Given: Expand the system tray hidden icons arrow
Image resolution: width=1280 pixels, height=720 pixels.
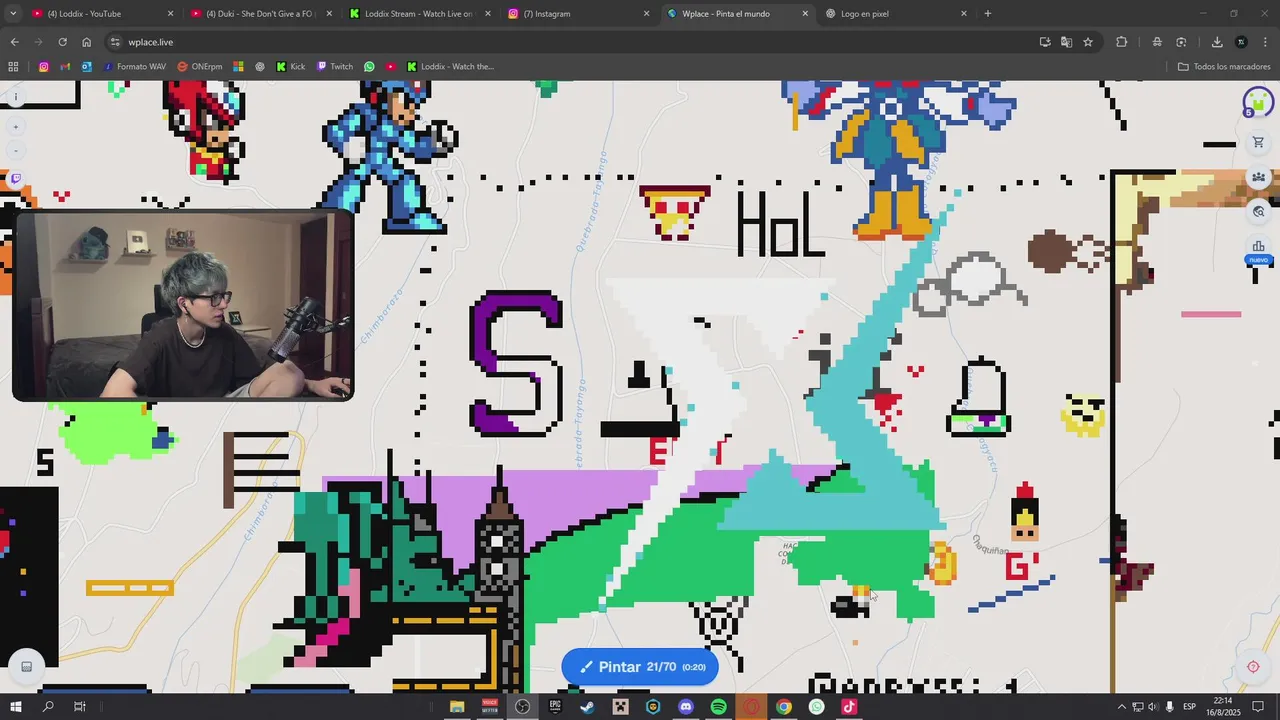Looking at the screenshot, I should [x=1121, y=707].
